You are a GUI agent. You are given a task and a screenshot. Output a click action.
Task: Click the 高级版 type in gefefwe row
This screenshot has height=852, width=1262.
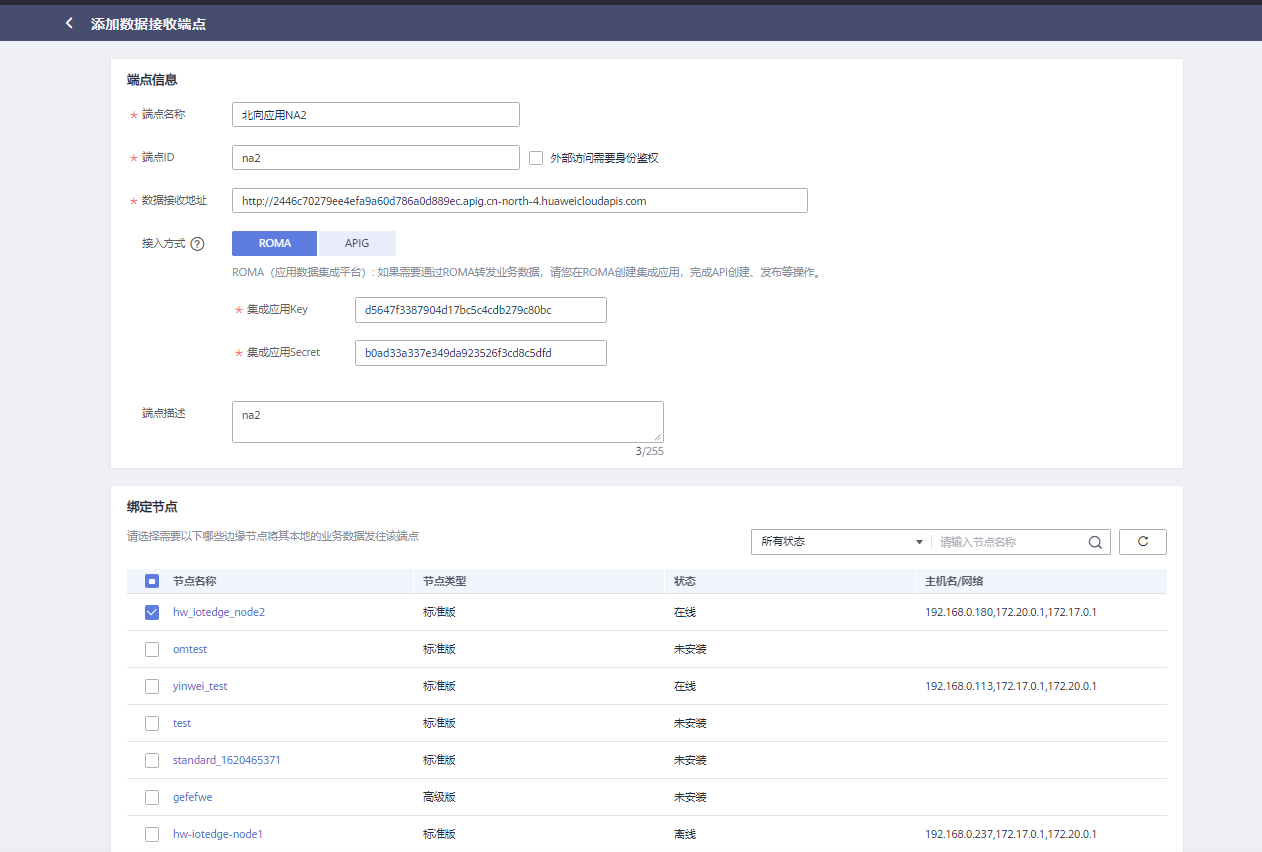(439, 797)
